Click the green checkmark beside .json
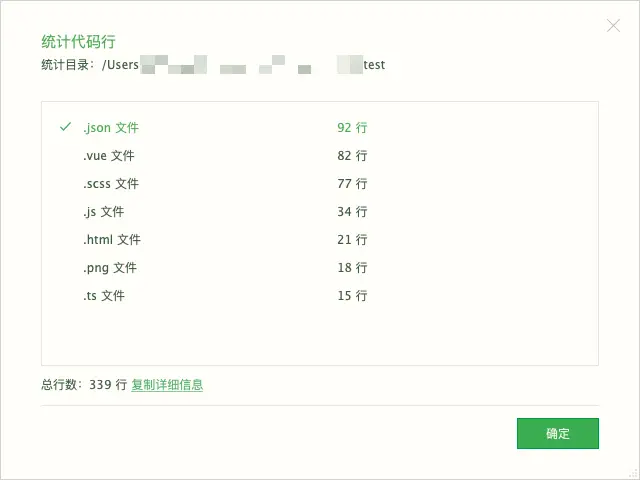 pos(66,127)
